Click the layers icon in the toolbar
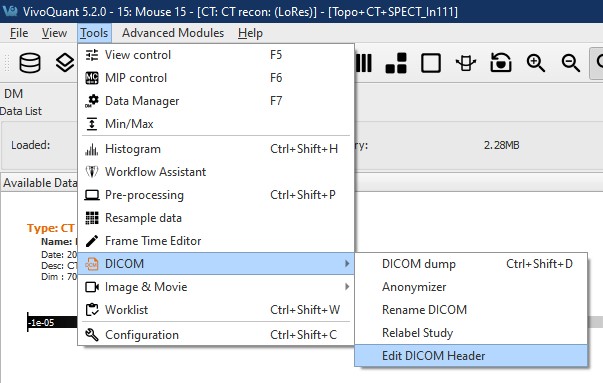 [65, 63]
